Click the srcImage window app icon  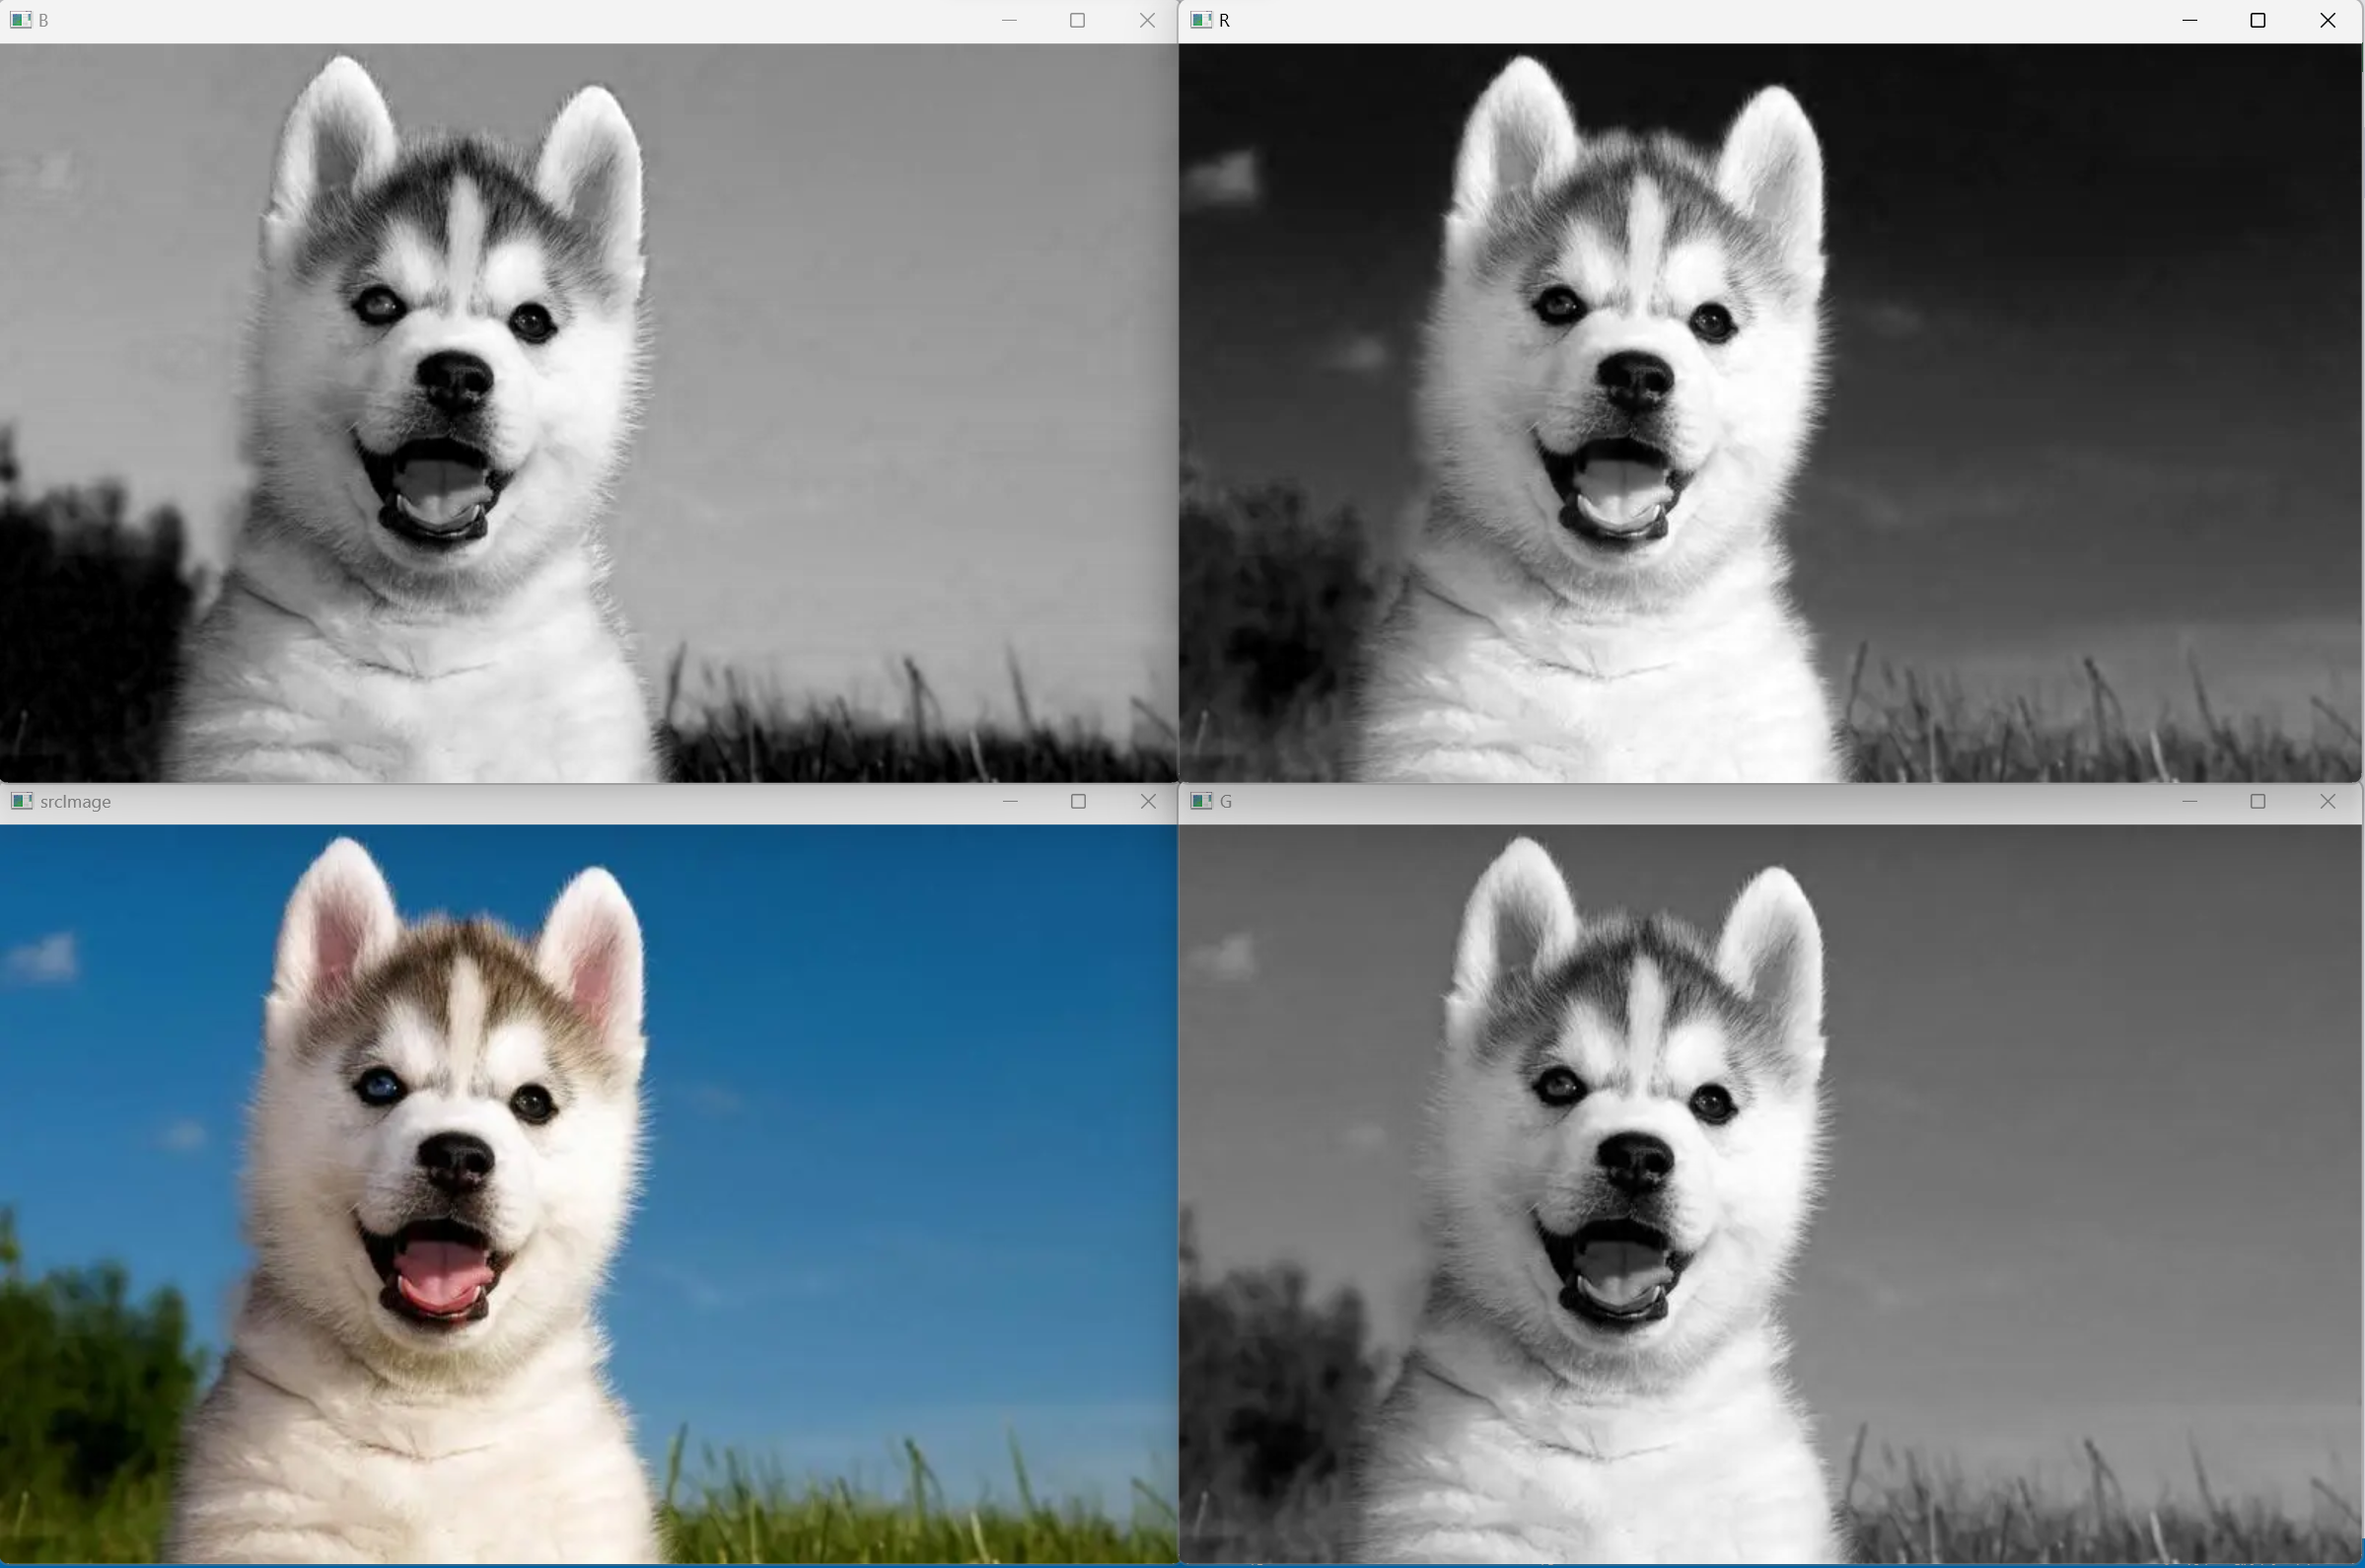[x=21, y=801]
